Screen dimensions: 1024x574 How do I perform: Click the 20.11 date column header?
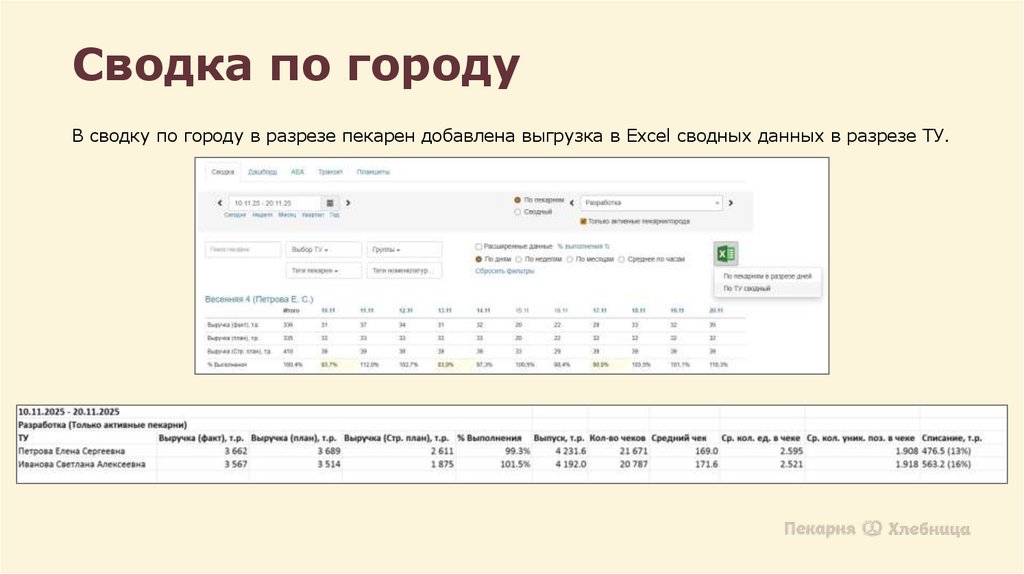tap(716, 311)
